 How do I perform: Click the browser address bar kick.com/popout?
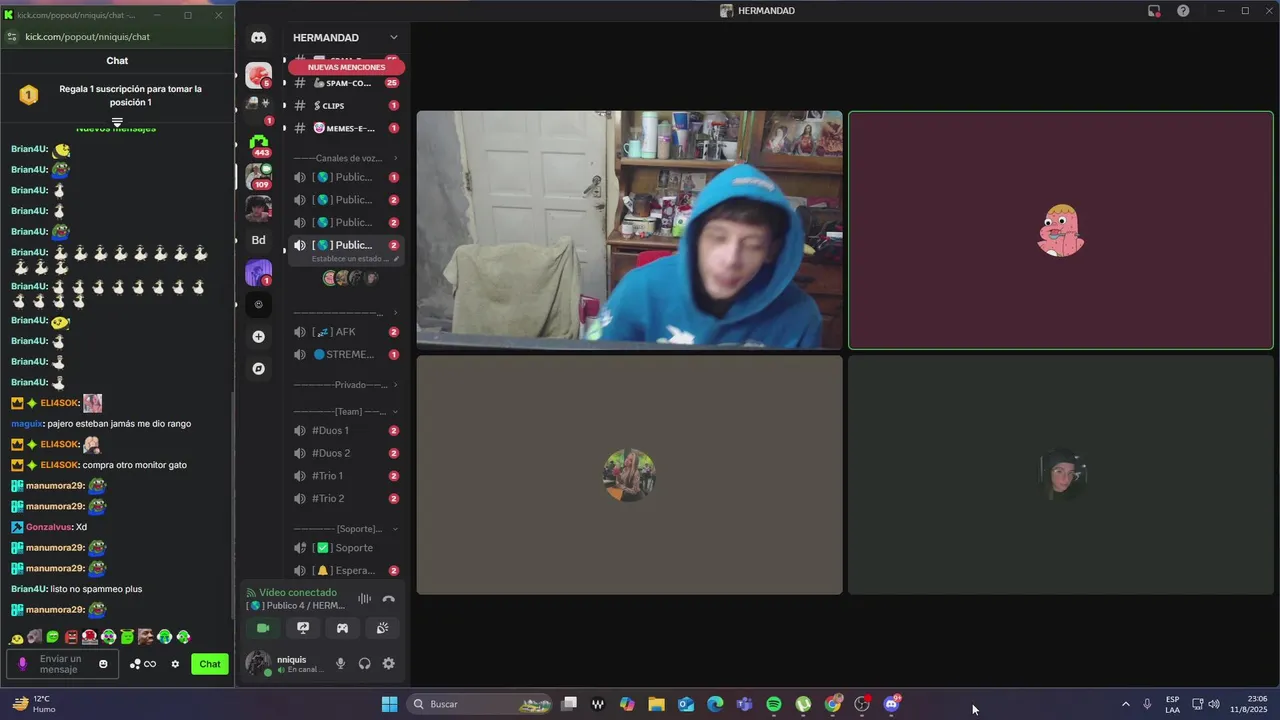tap(87, 37)
